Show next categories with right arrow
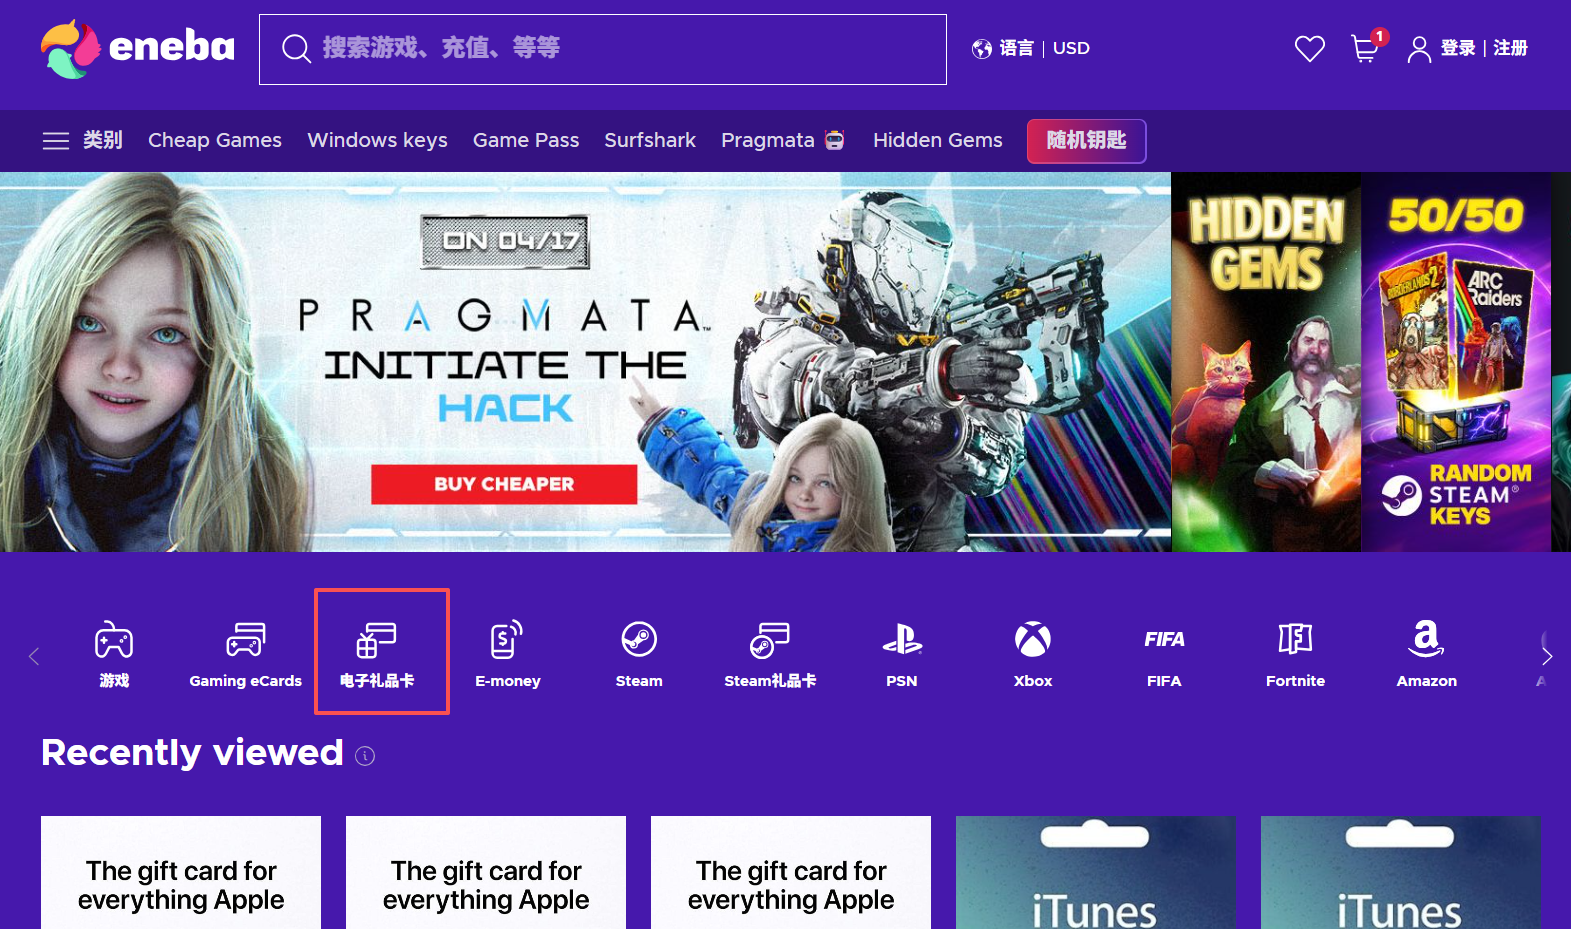Screen dimensions: 1571x929 [1547, 656]
